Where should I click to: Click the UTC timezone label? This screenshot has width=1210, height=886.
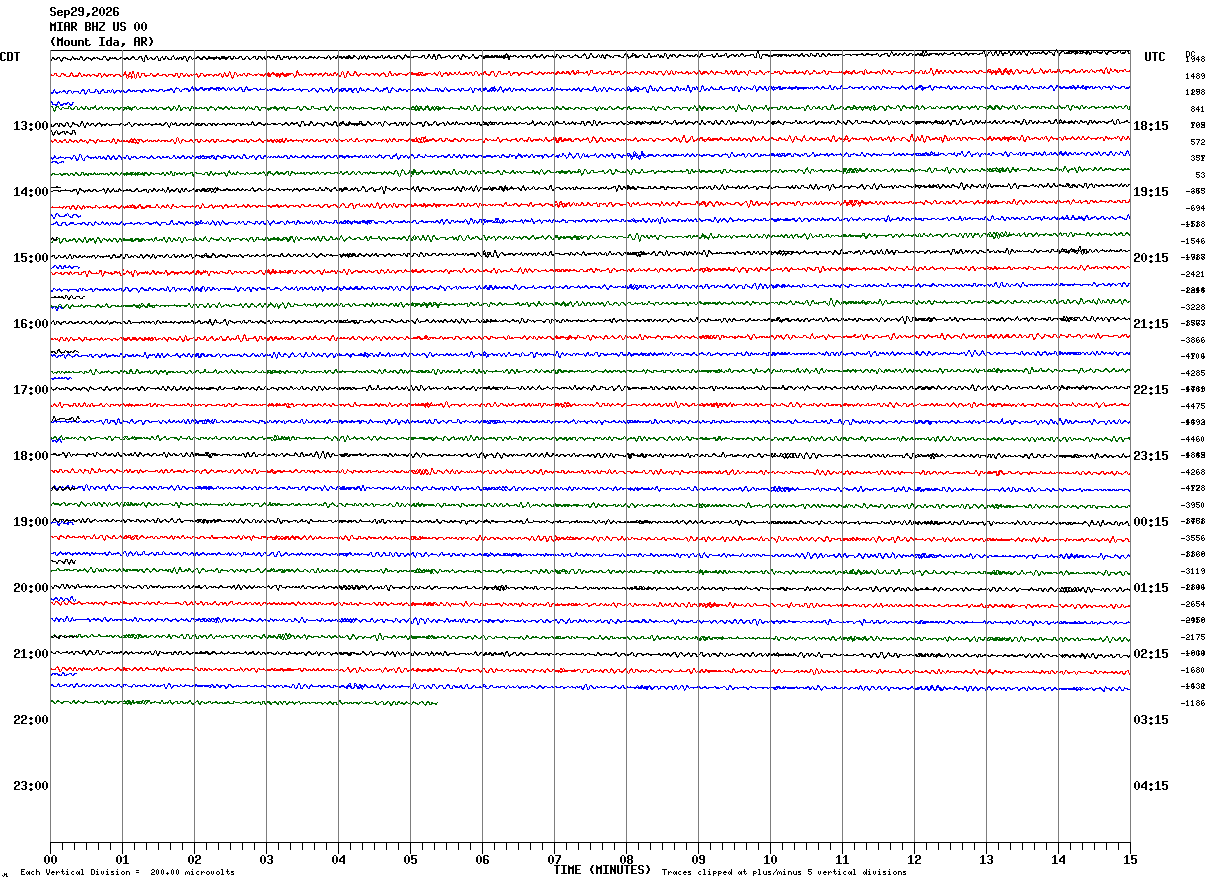(1155, 57)
